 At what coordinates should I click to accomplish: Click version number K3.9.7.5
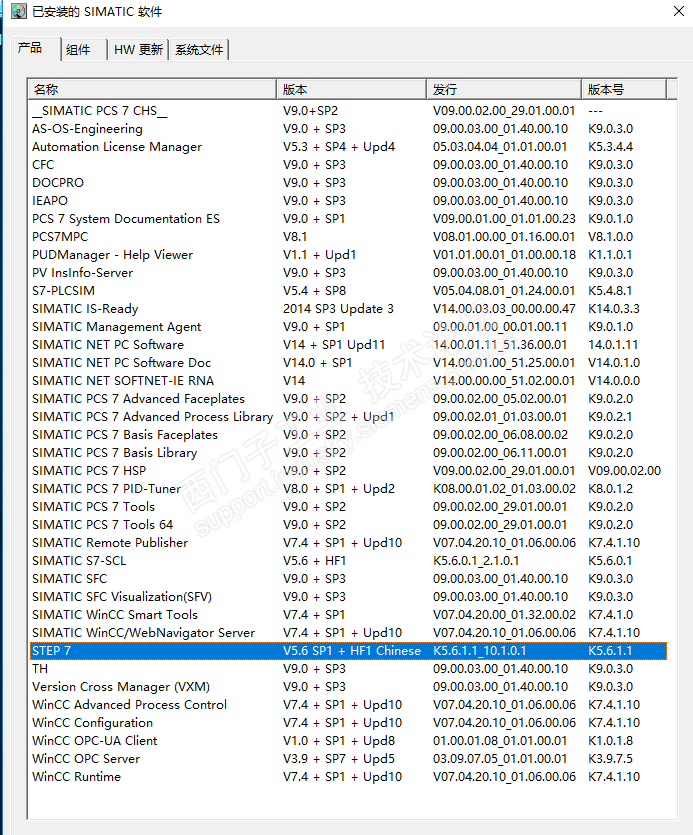click(610, 759)
